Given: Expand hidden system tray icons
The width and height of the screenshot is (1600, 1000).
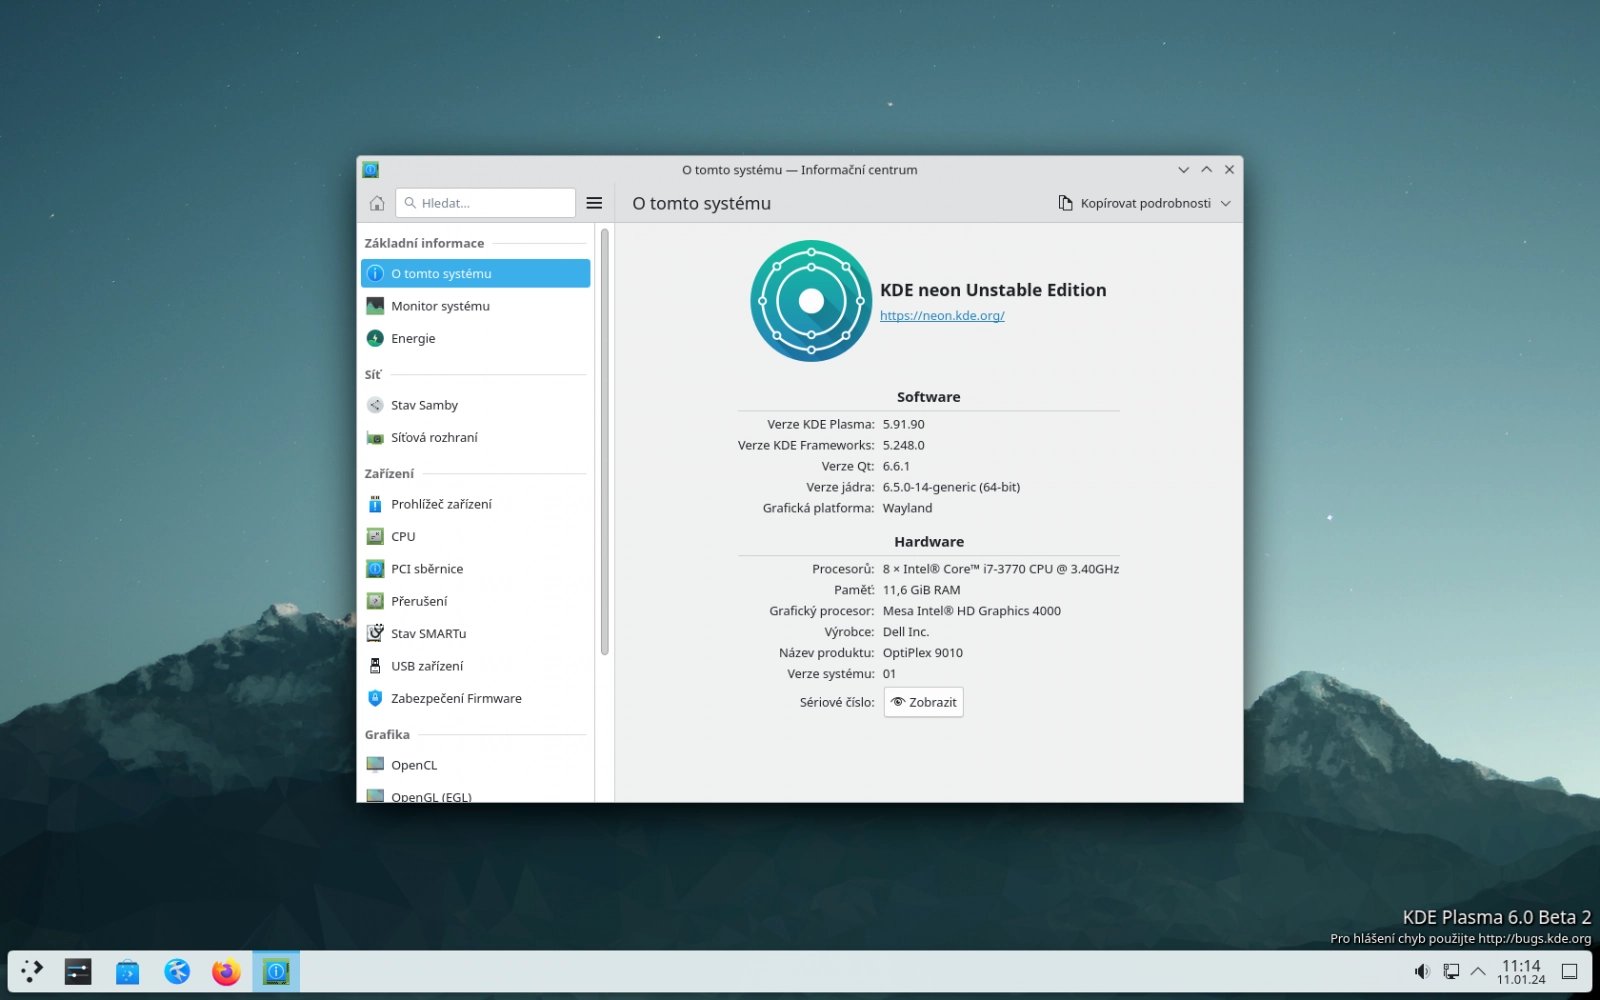Looking at the screenshot, I should (1478, 971).
